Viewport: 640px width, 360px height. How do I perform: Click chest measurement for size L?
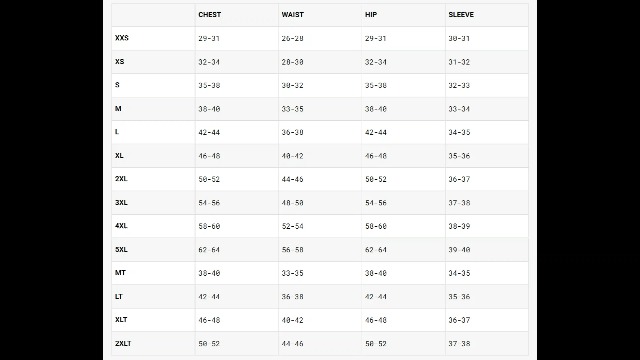pyautogui.click(x=209, y=132)
